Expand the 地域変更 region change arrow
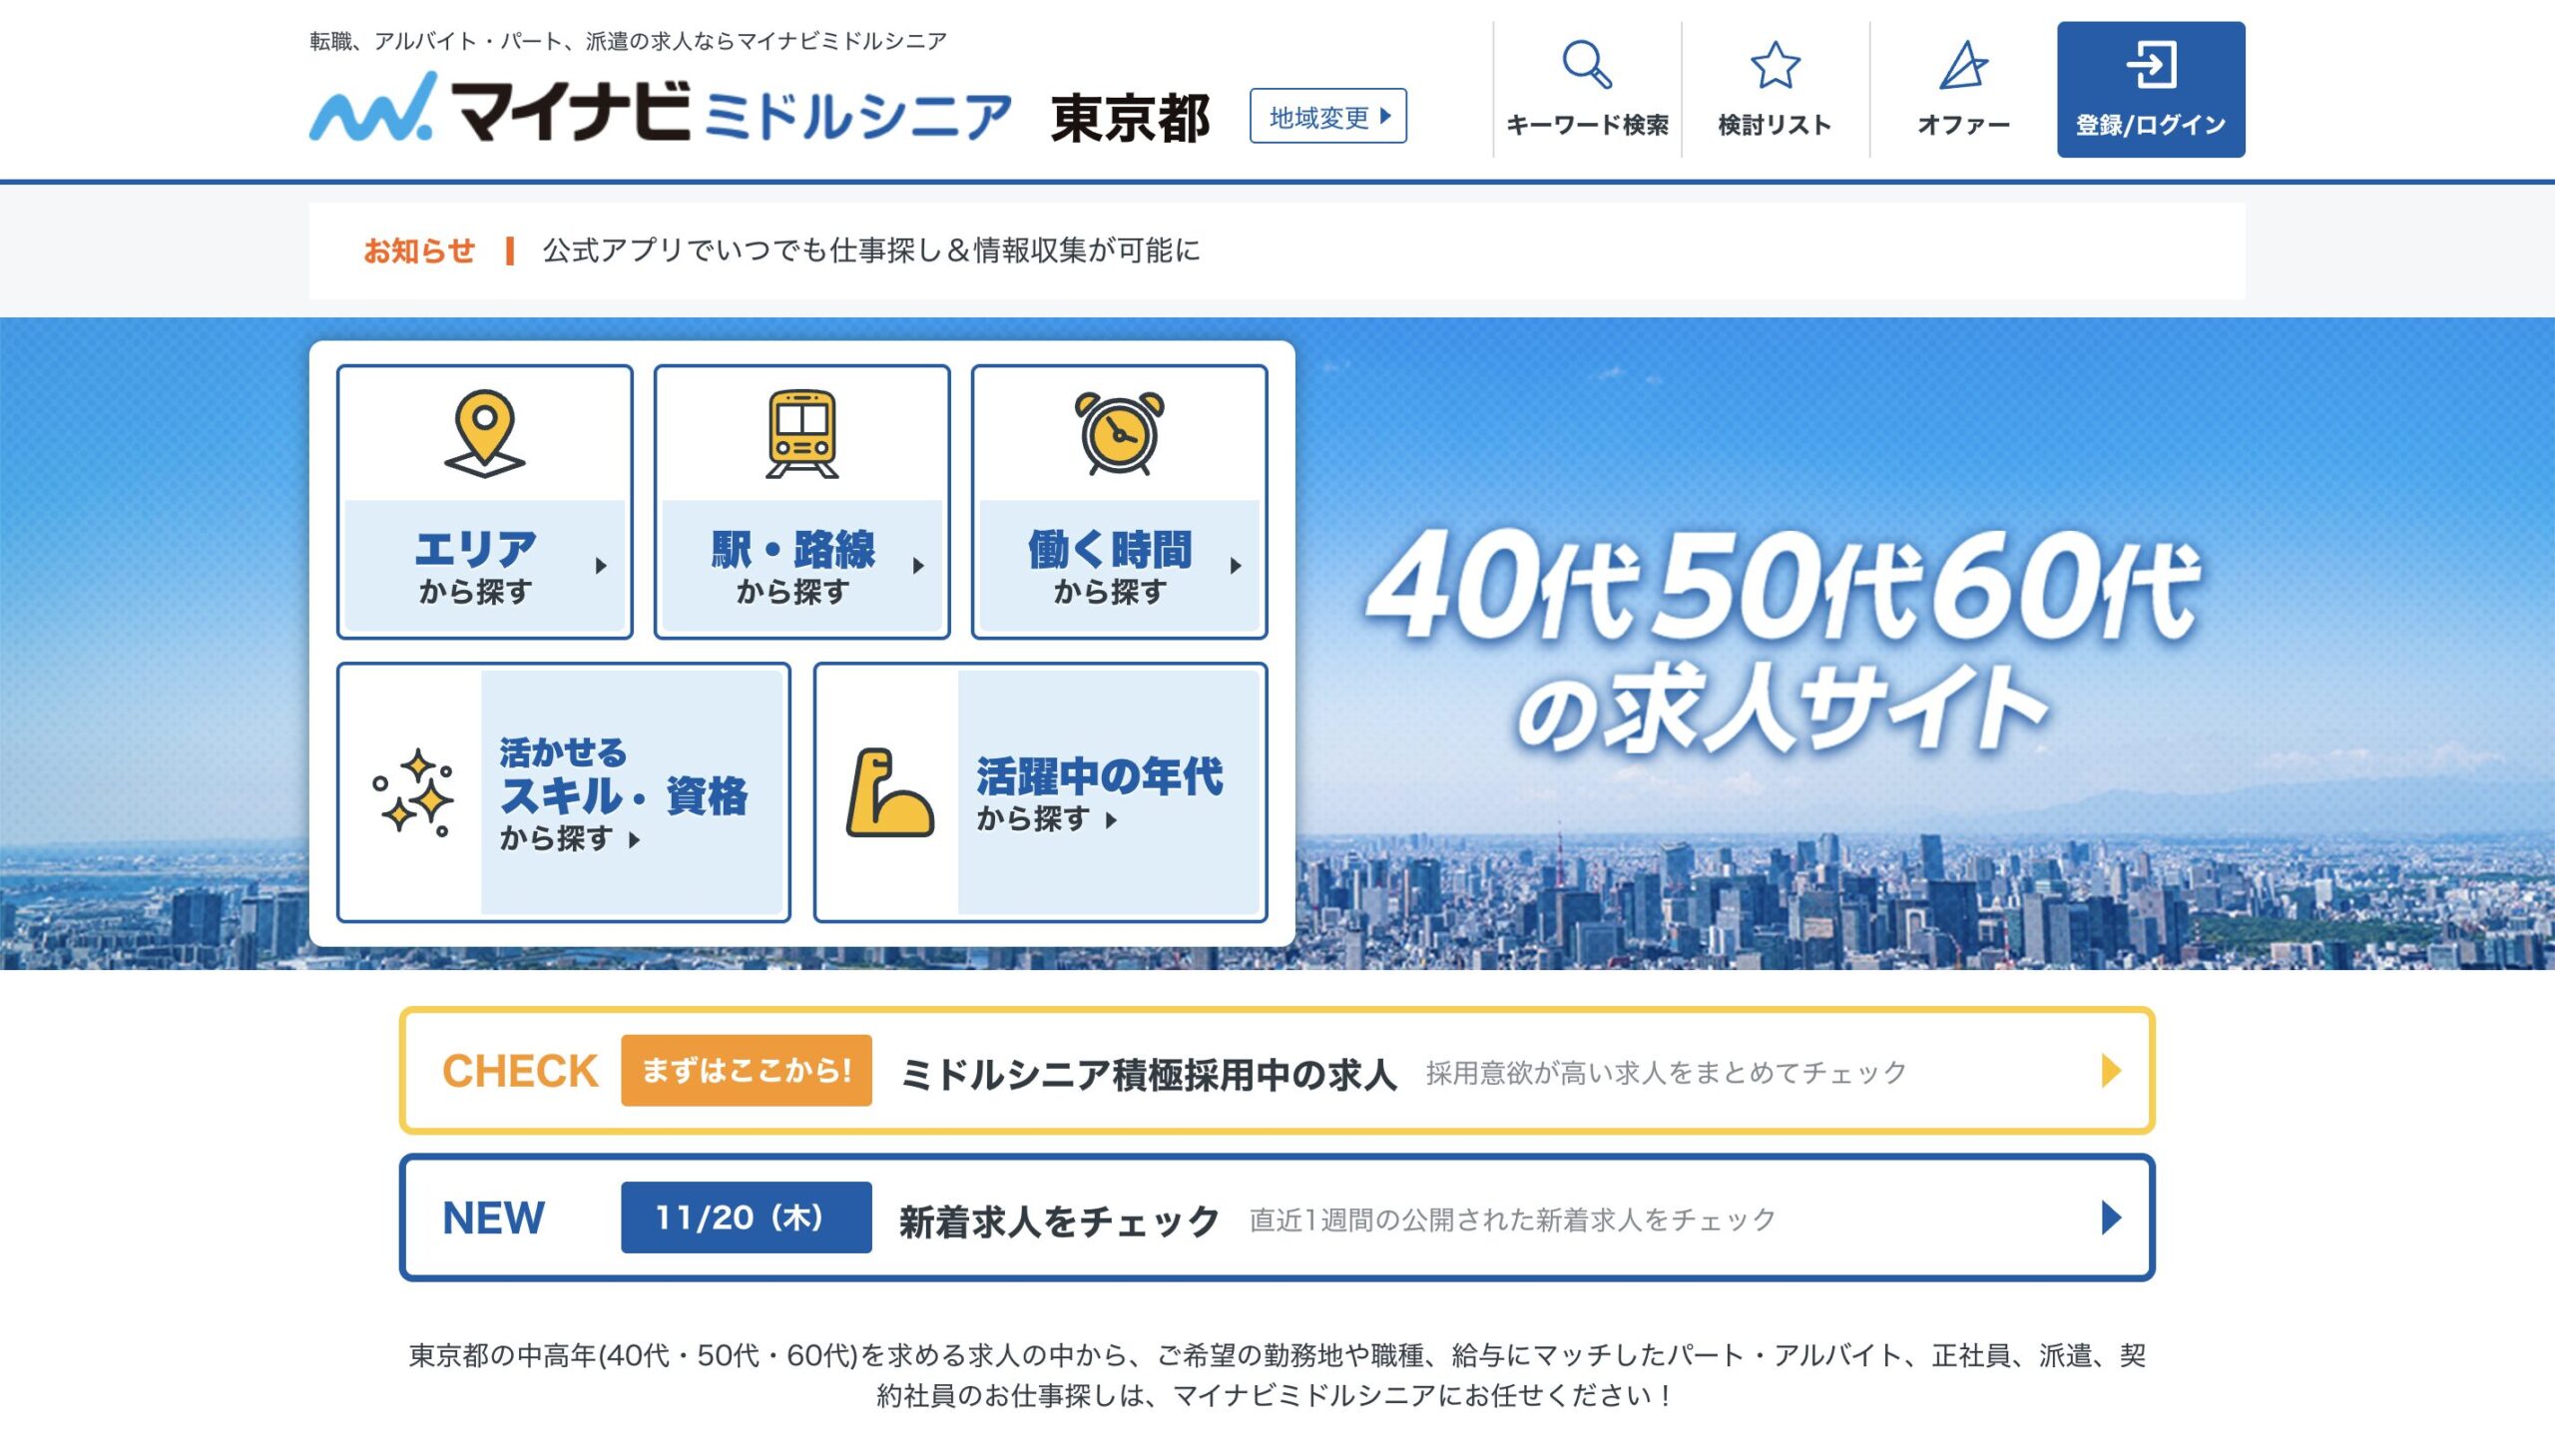The width and height of the screenshot is (2555, 1456). [x=1389, y=116]
